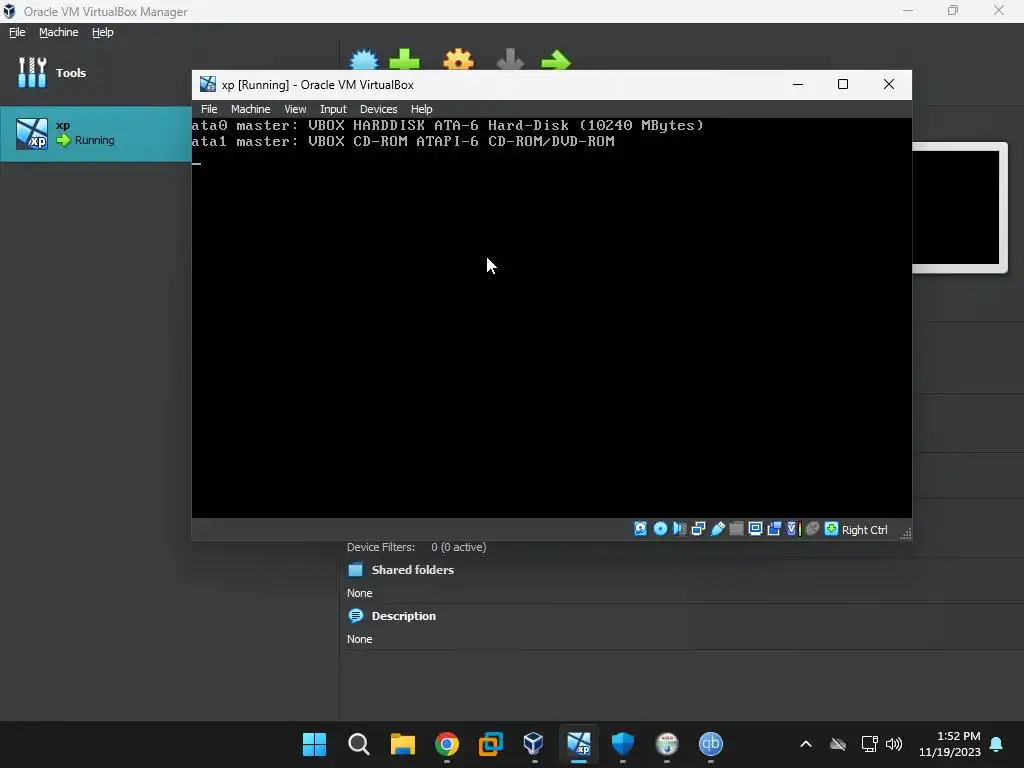The width and height of the screenshot is (1024, 768).
Task: Open File Explorer from the taskbar
Action: coord(402,744)
